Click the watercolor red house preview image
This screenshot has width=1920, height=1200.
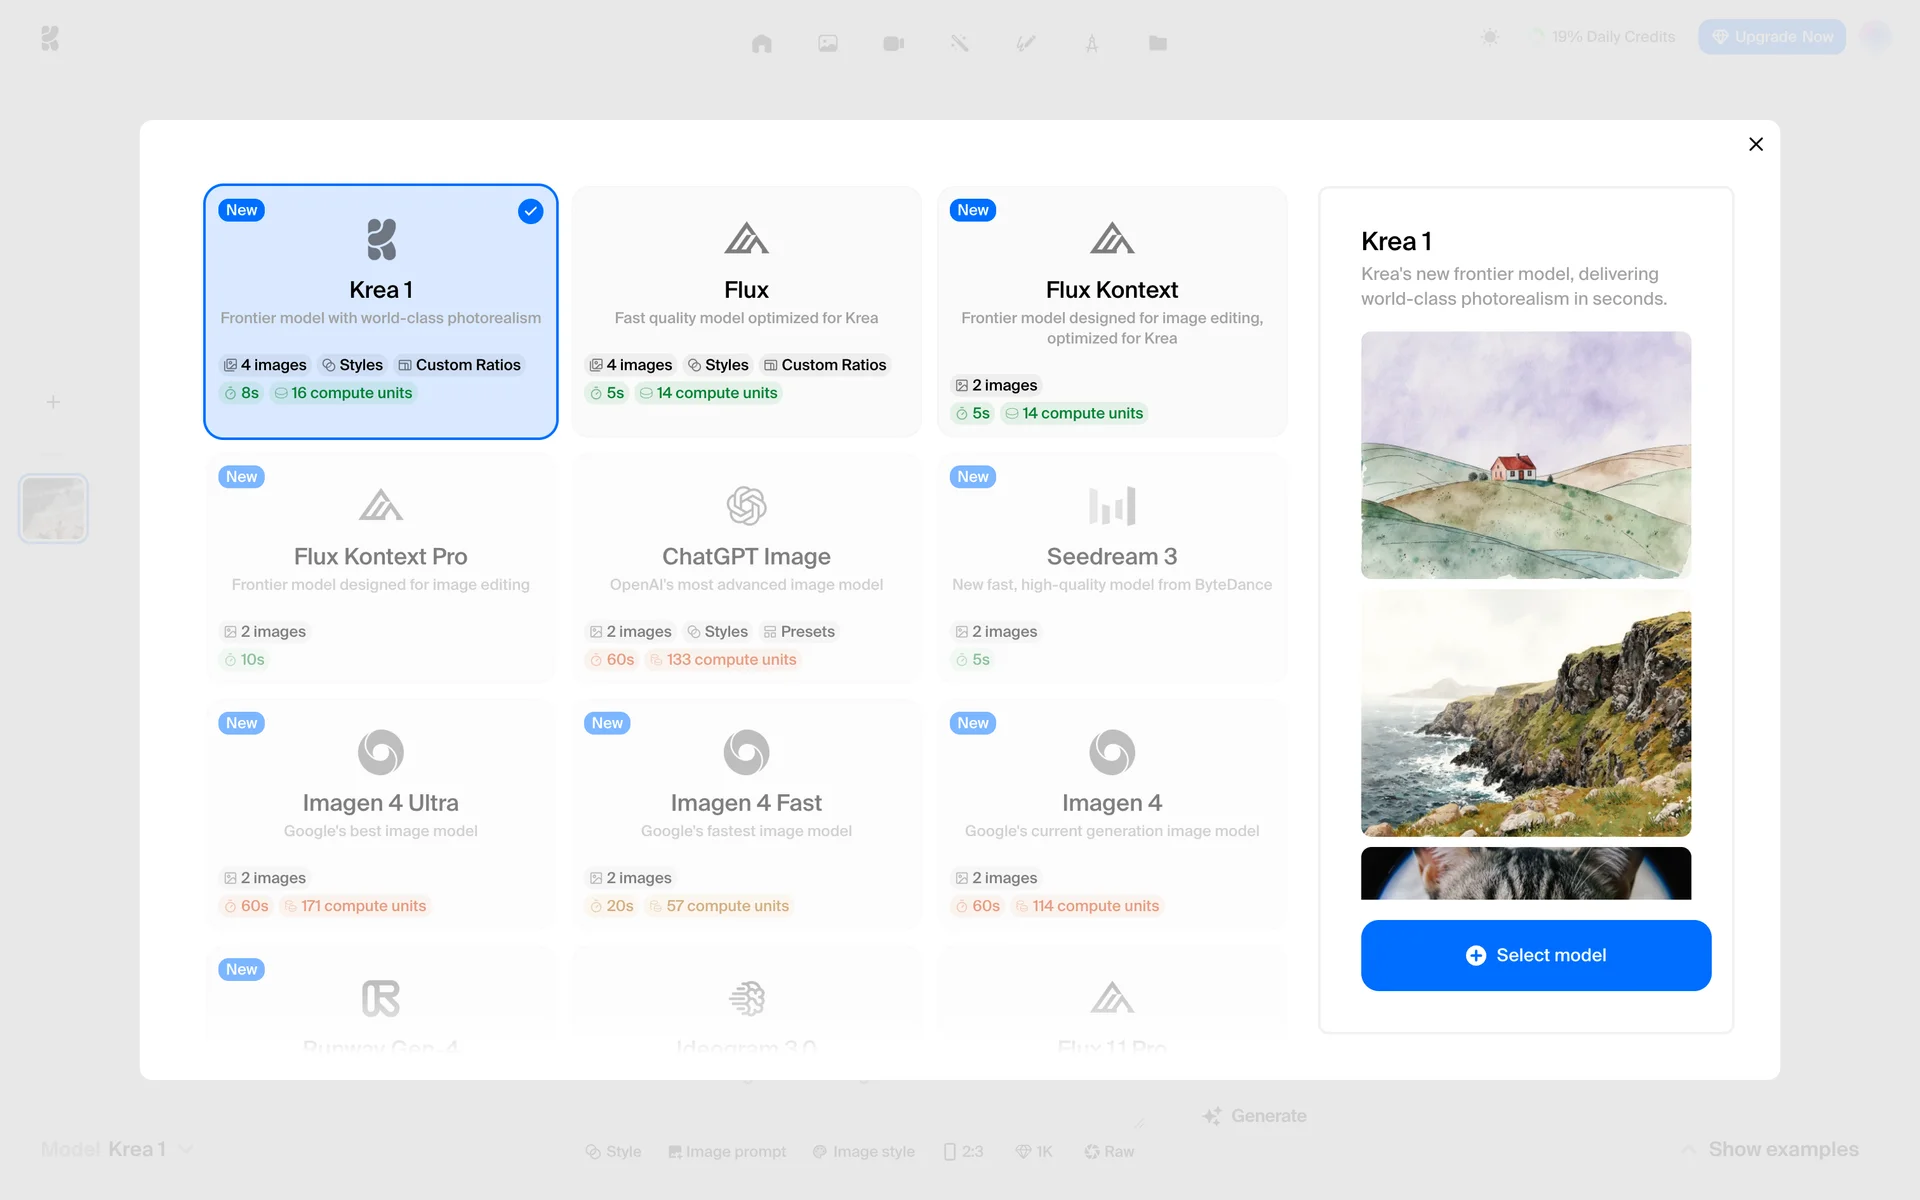1525,455
